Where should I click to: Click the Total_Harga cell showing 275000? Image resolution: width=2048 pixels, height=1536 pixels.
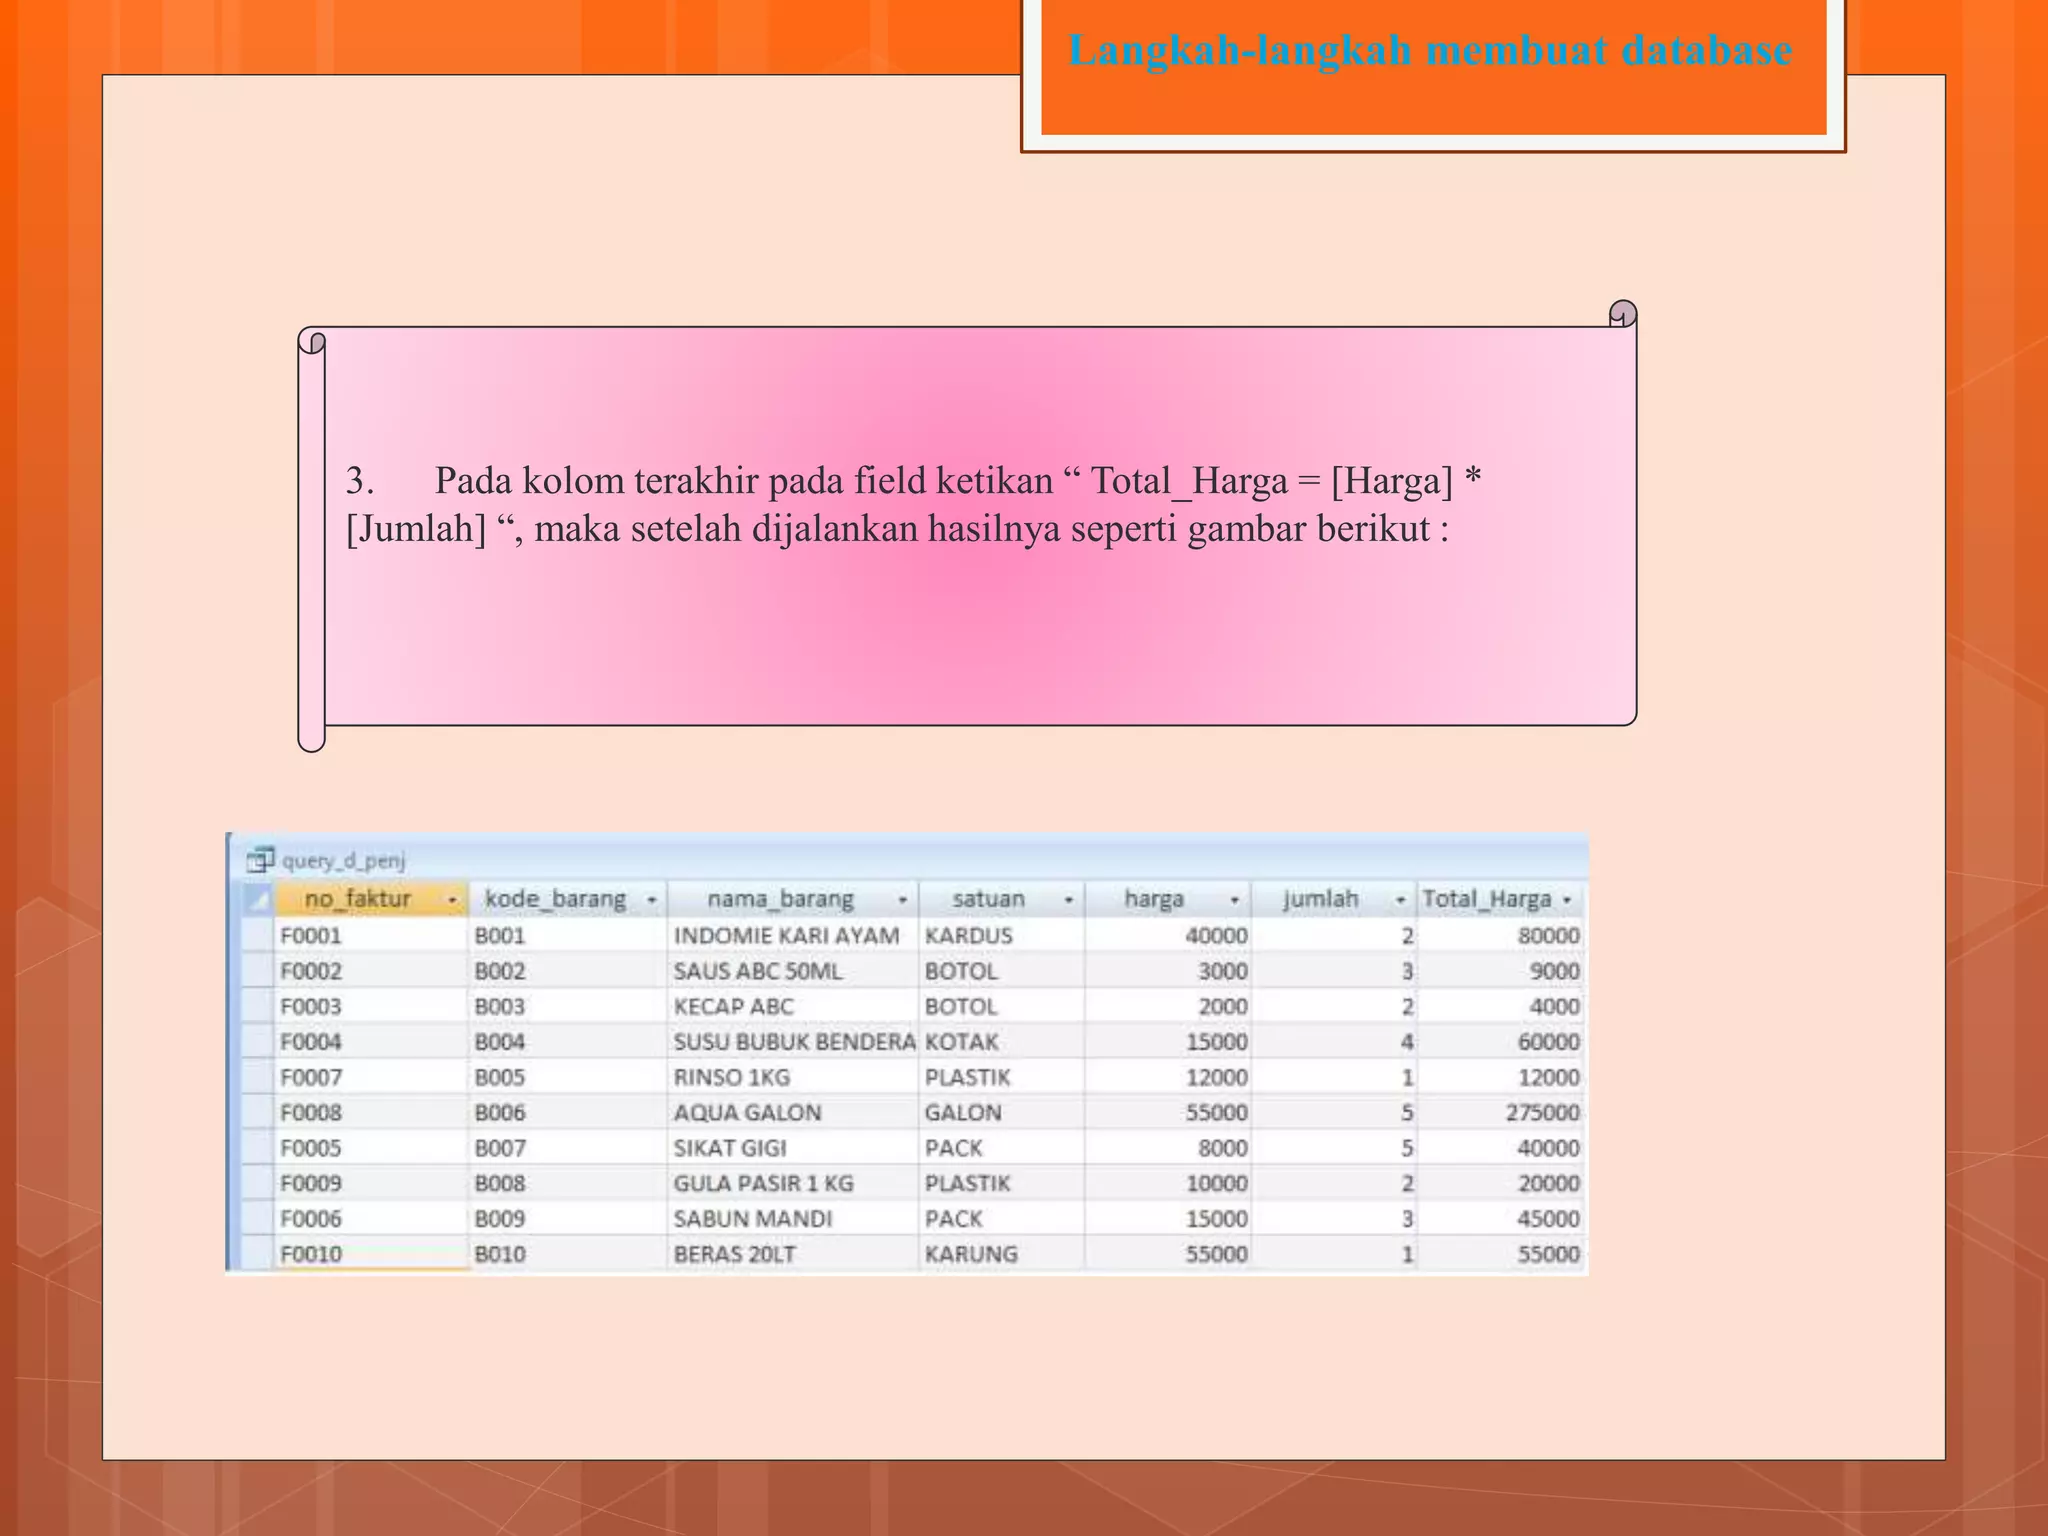[1542, 1113]
